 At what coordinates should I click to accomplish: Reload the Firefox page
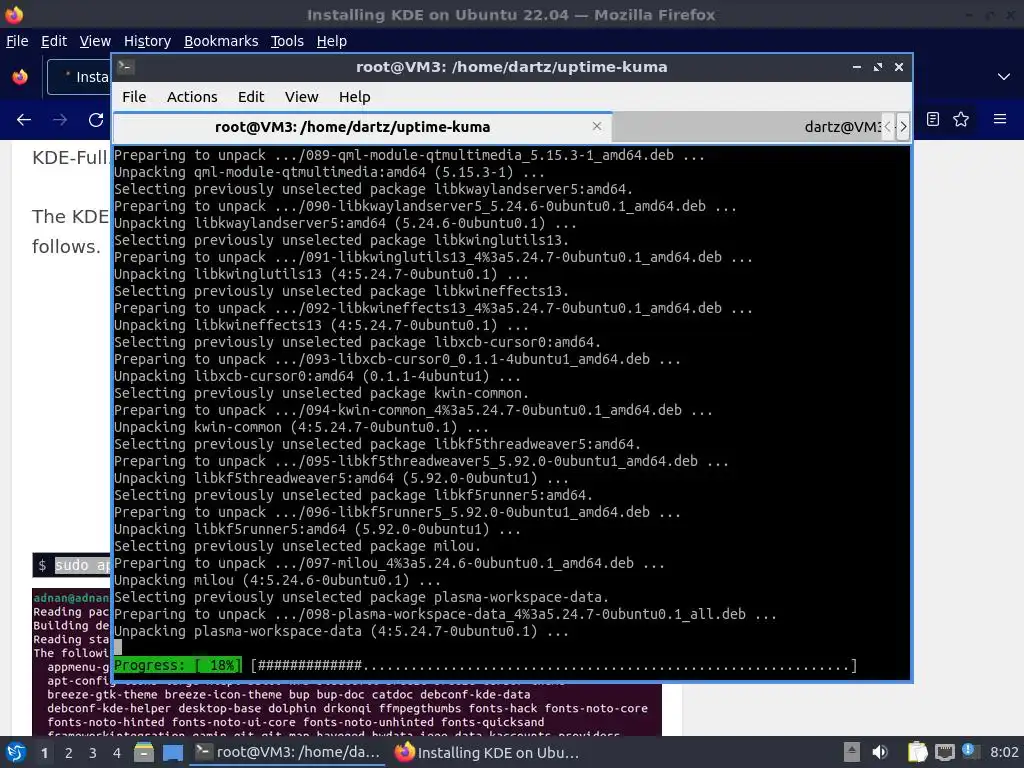click(96, 120)
